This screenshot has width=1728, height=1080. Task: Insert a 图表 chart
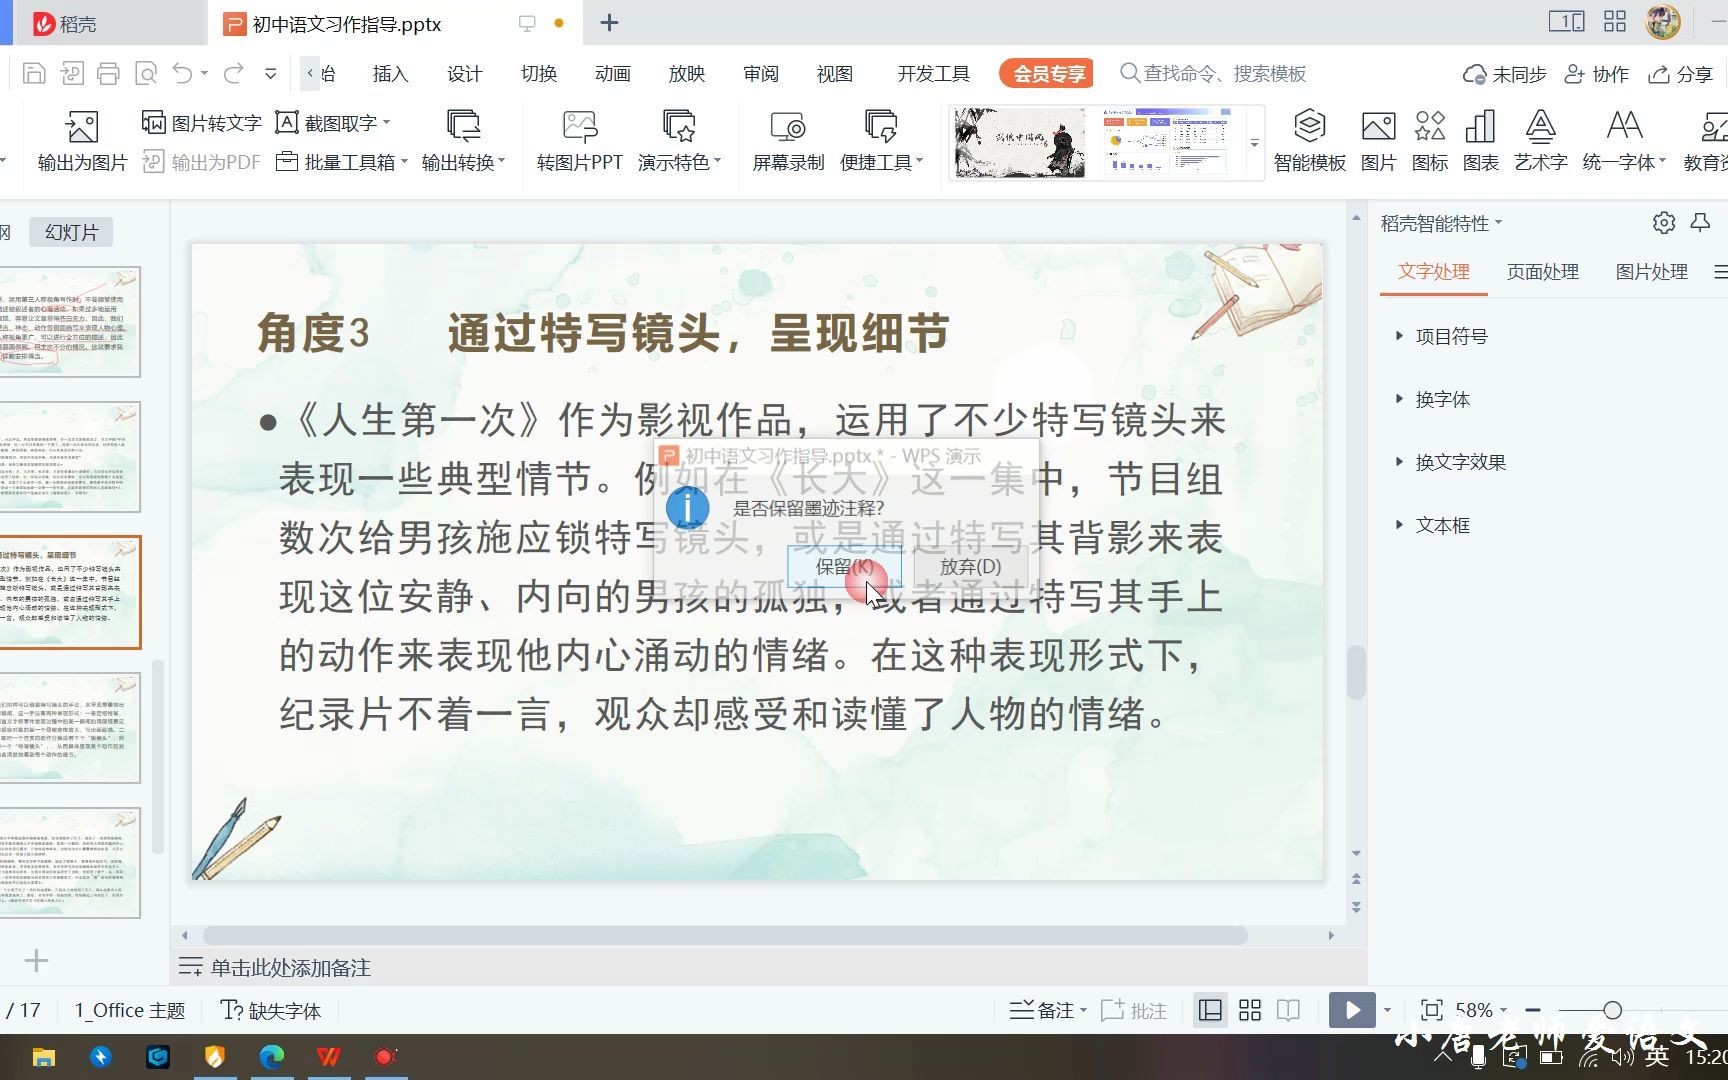point(1480,142)
